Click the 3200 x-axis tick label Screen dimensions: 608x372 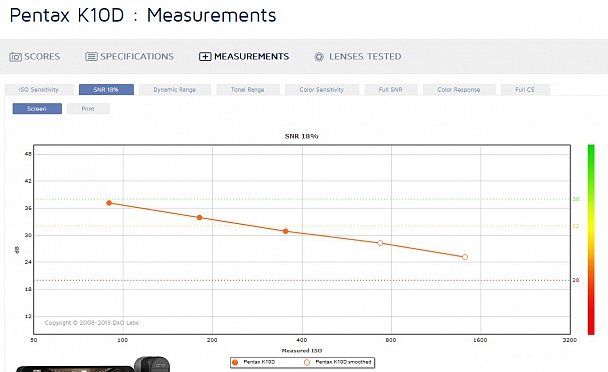(570, 340)
